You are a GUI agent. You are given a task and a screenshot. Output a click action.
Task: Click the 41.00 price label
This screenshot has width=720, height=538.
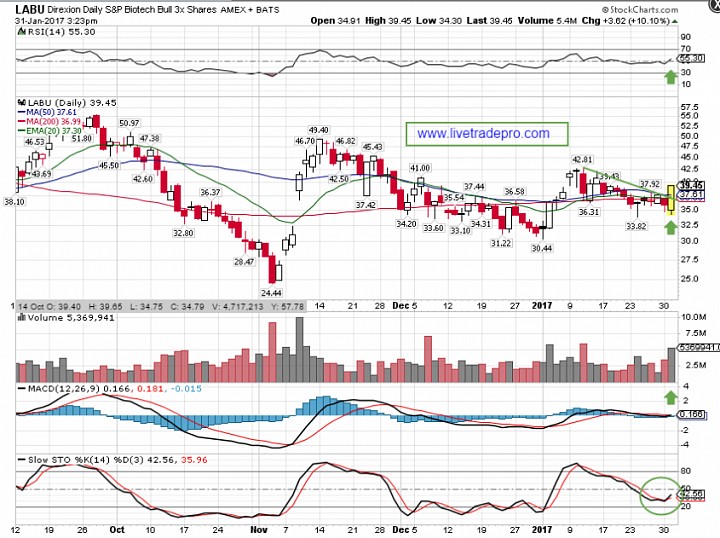click(x=420, y=168)
